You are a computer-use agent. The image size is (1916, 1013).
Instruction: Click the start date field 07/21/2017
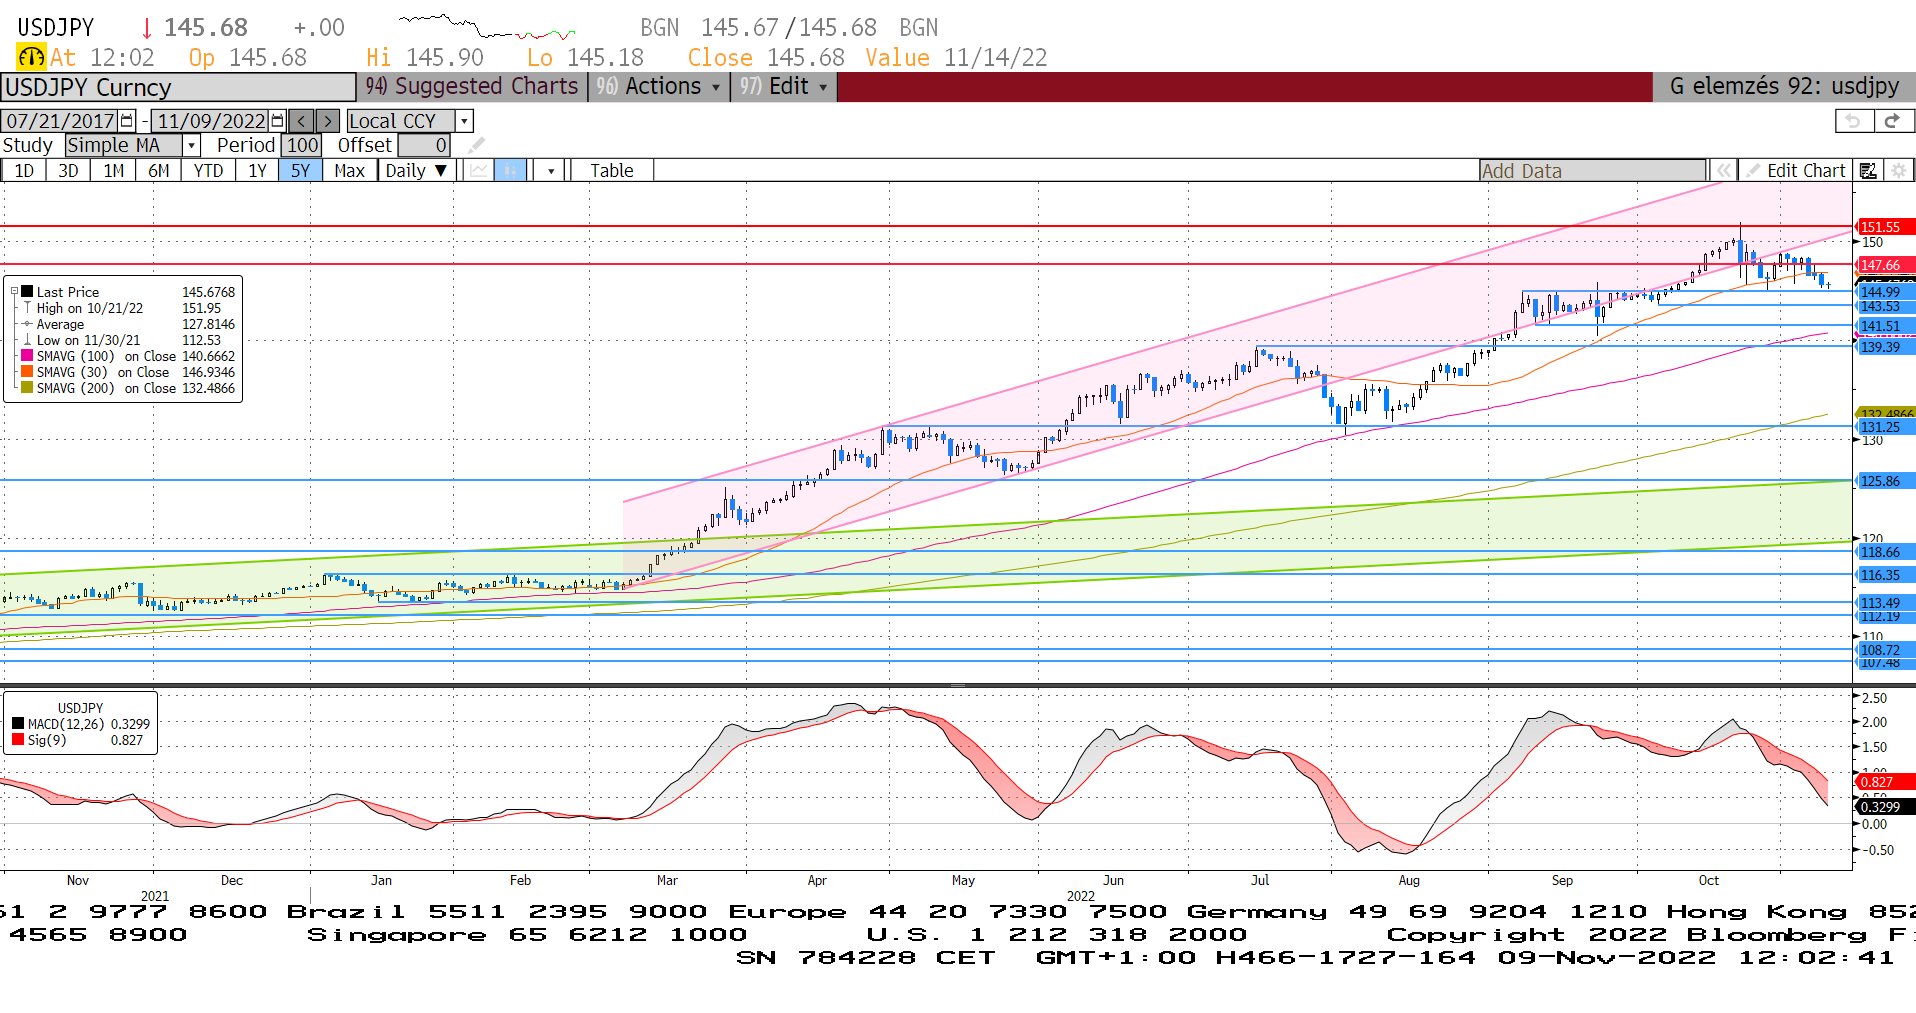[x=60, y=121]
